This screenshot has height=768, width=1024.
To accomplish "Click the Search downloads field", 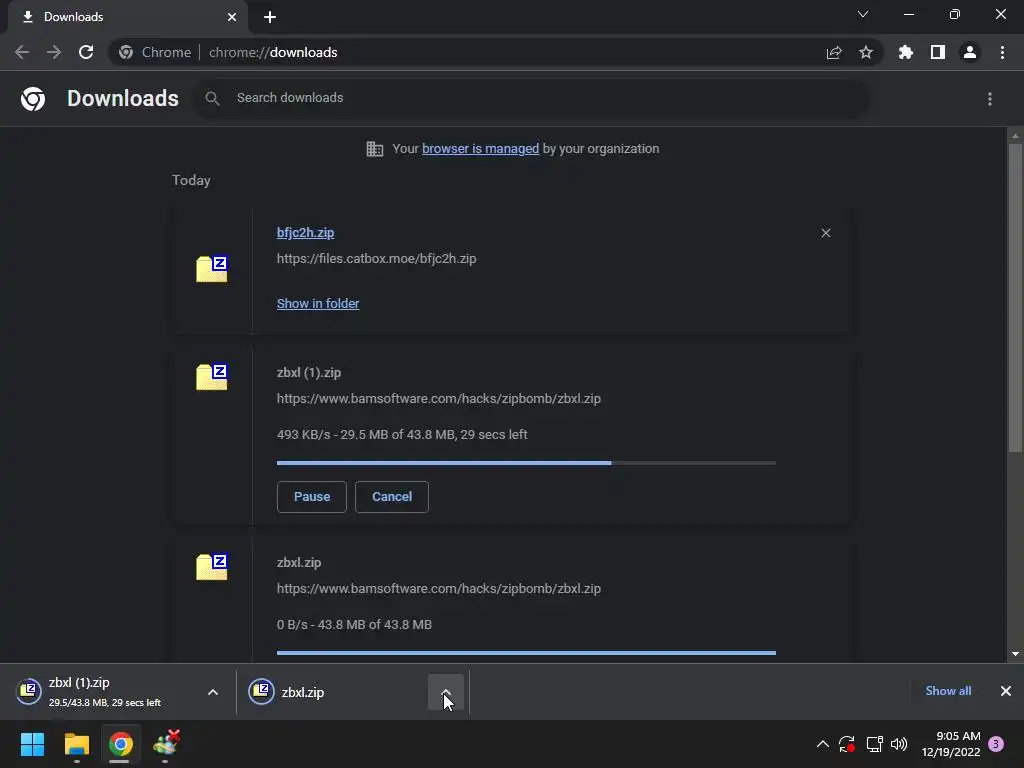I will click(x=530, y=98).
